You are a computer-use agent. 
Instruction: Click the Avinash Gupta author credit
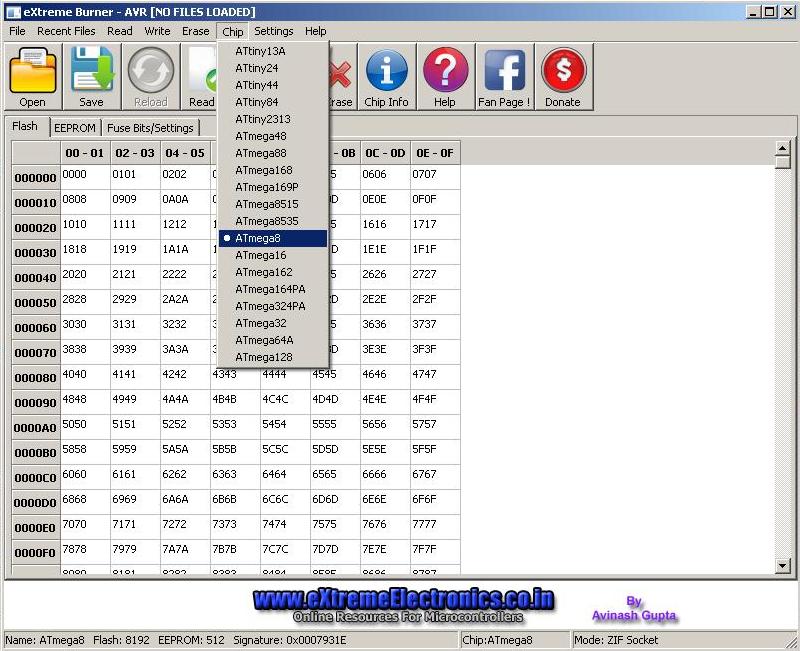pyautogui.click(x=634, y=615)
